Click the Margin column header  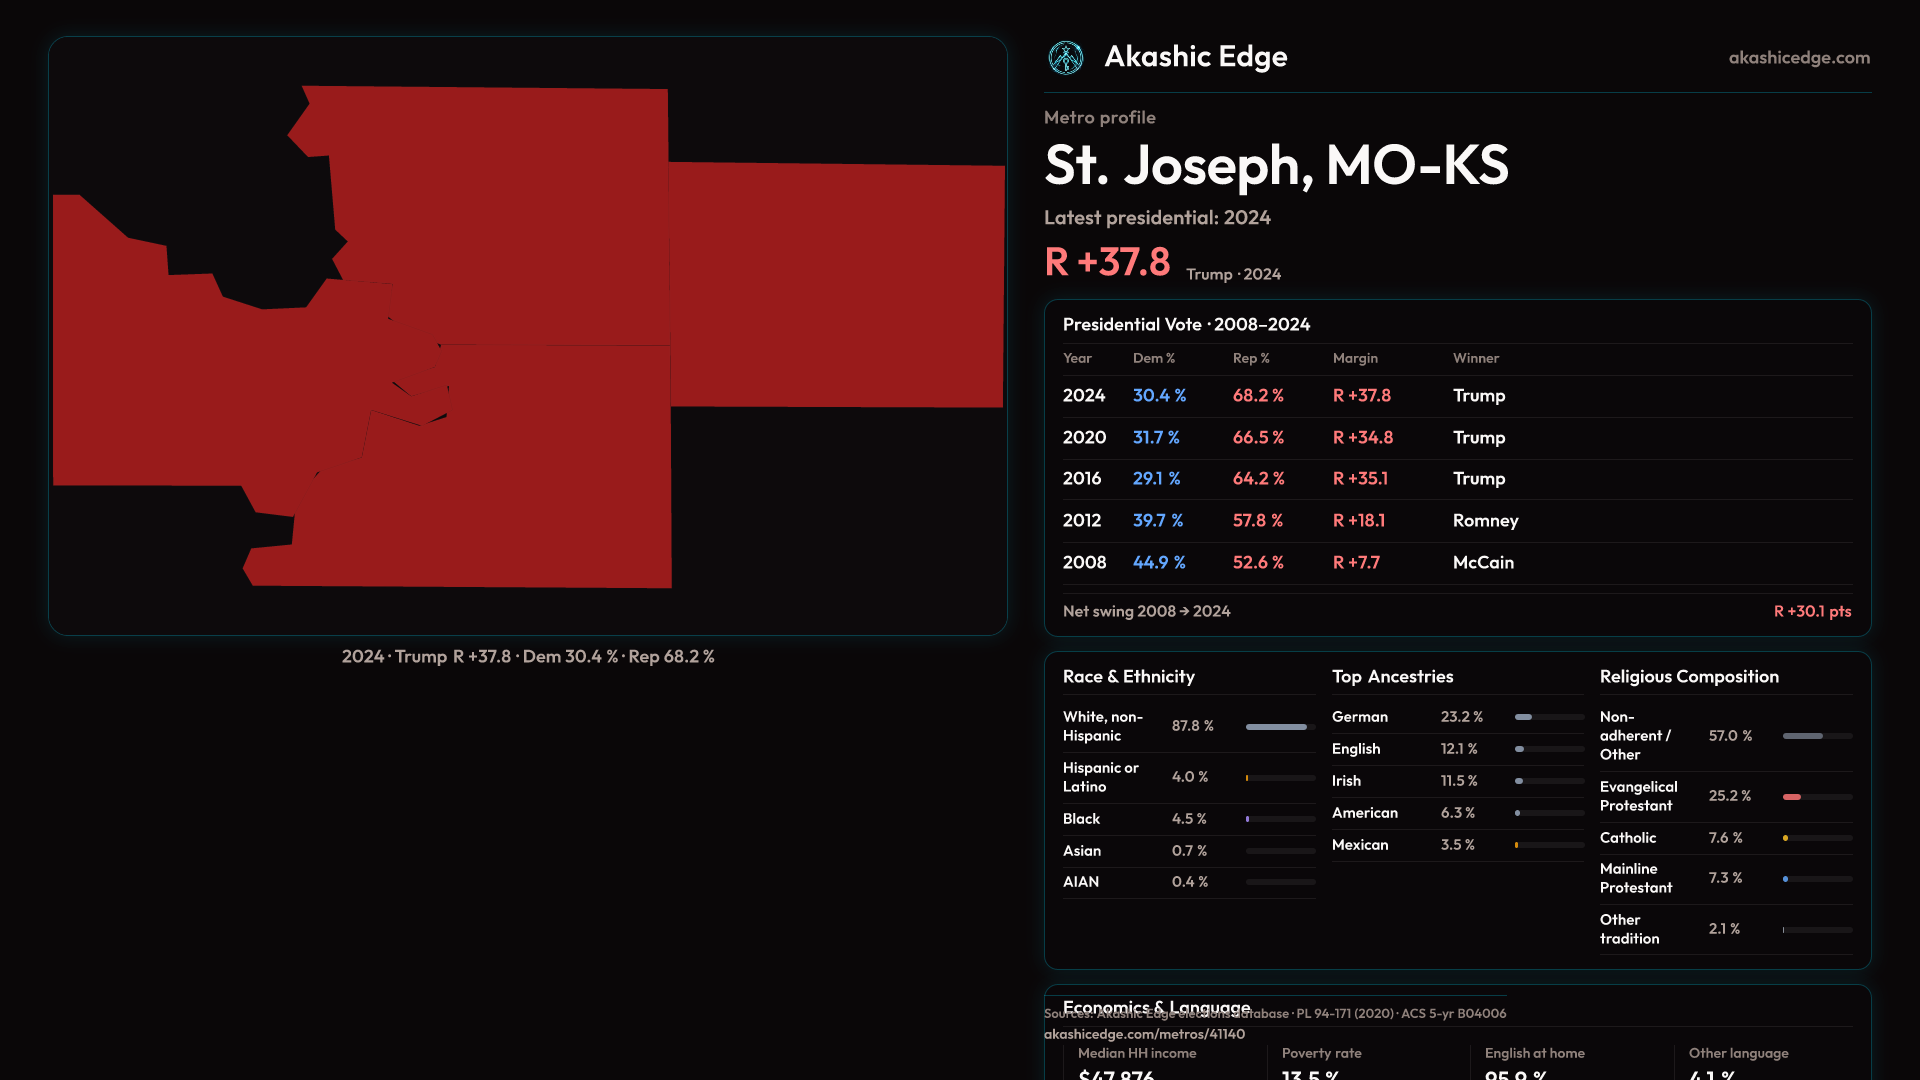click(1355, 358)
